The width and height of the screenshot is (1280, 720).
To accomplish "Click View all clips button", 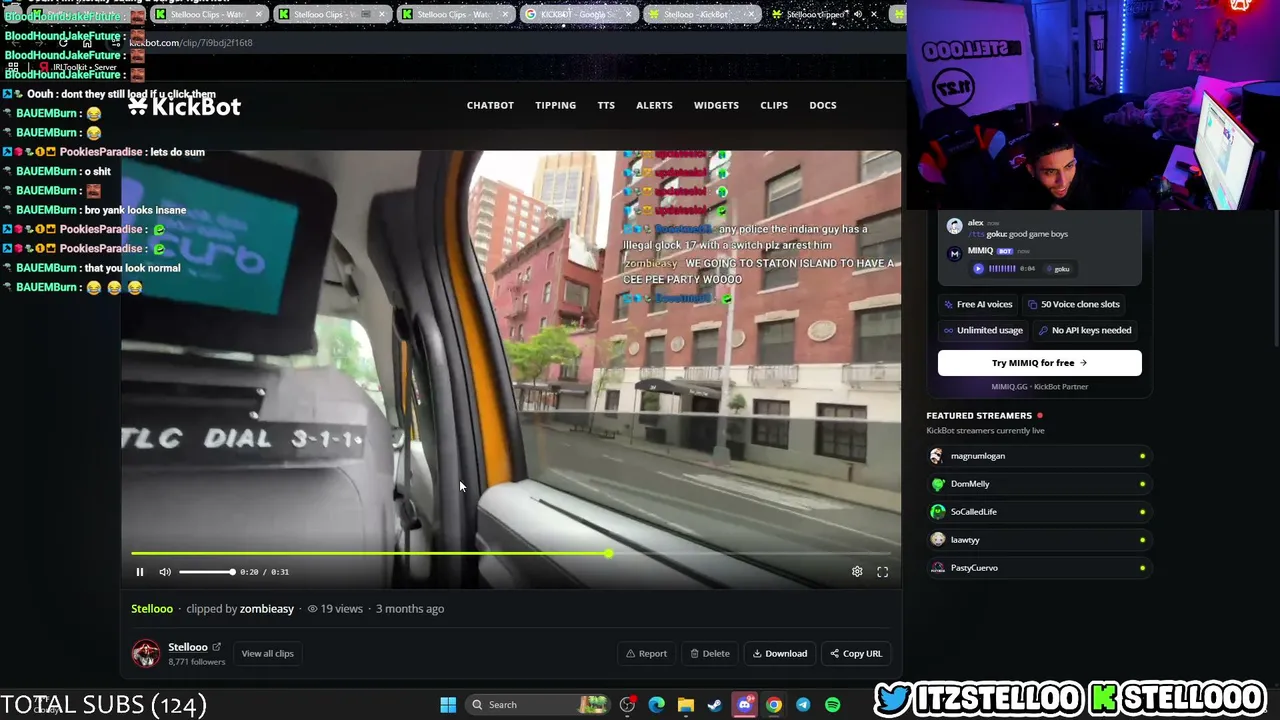I will point(267,653).
